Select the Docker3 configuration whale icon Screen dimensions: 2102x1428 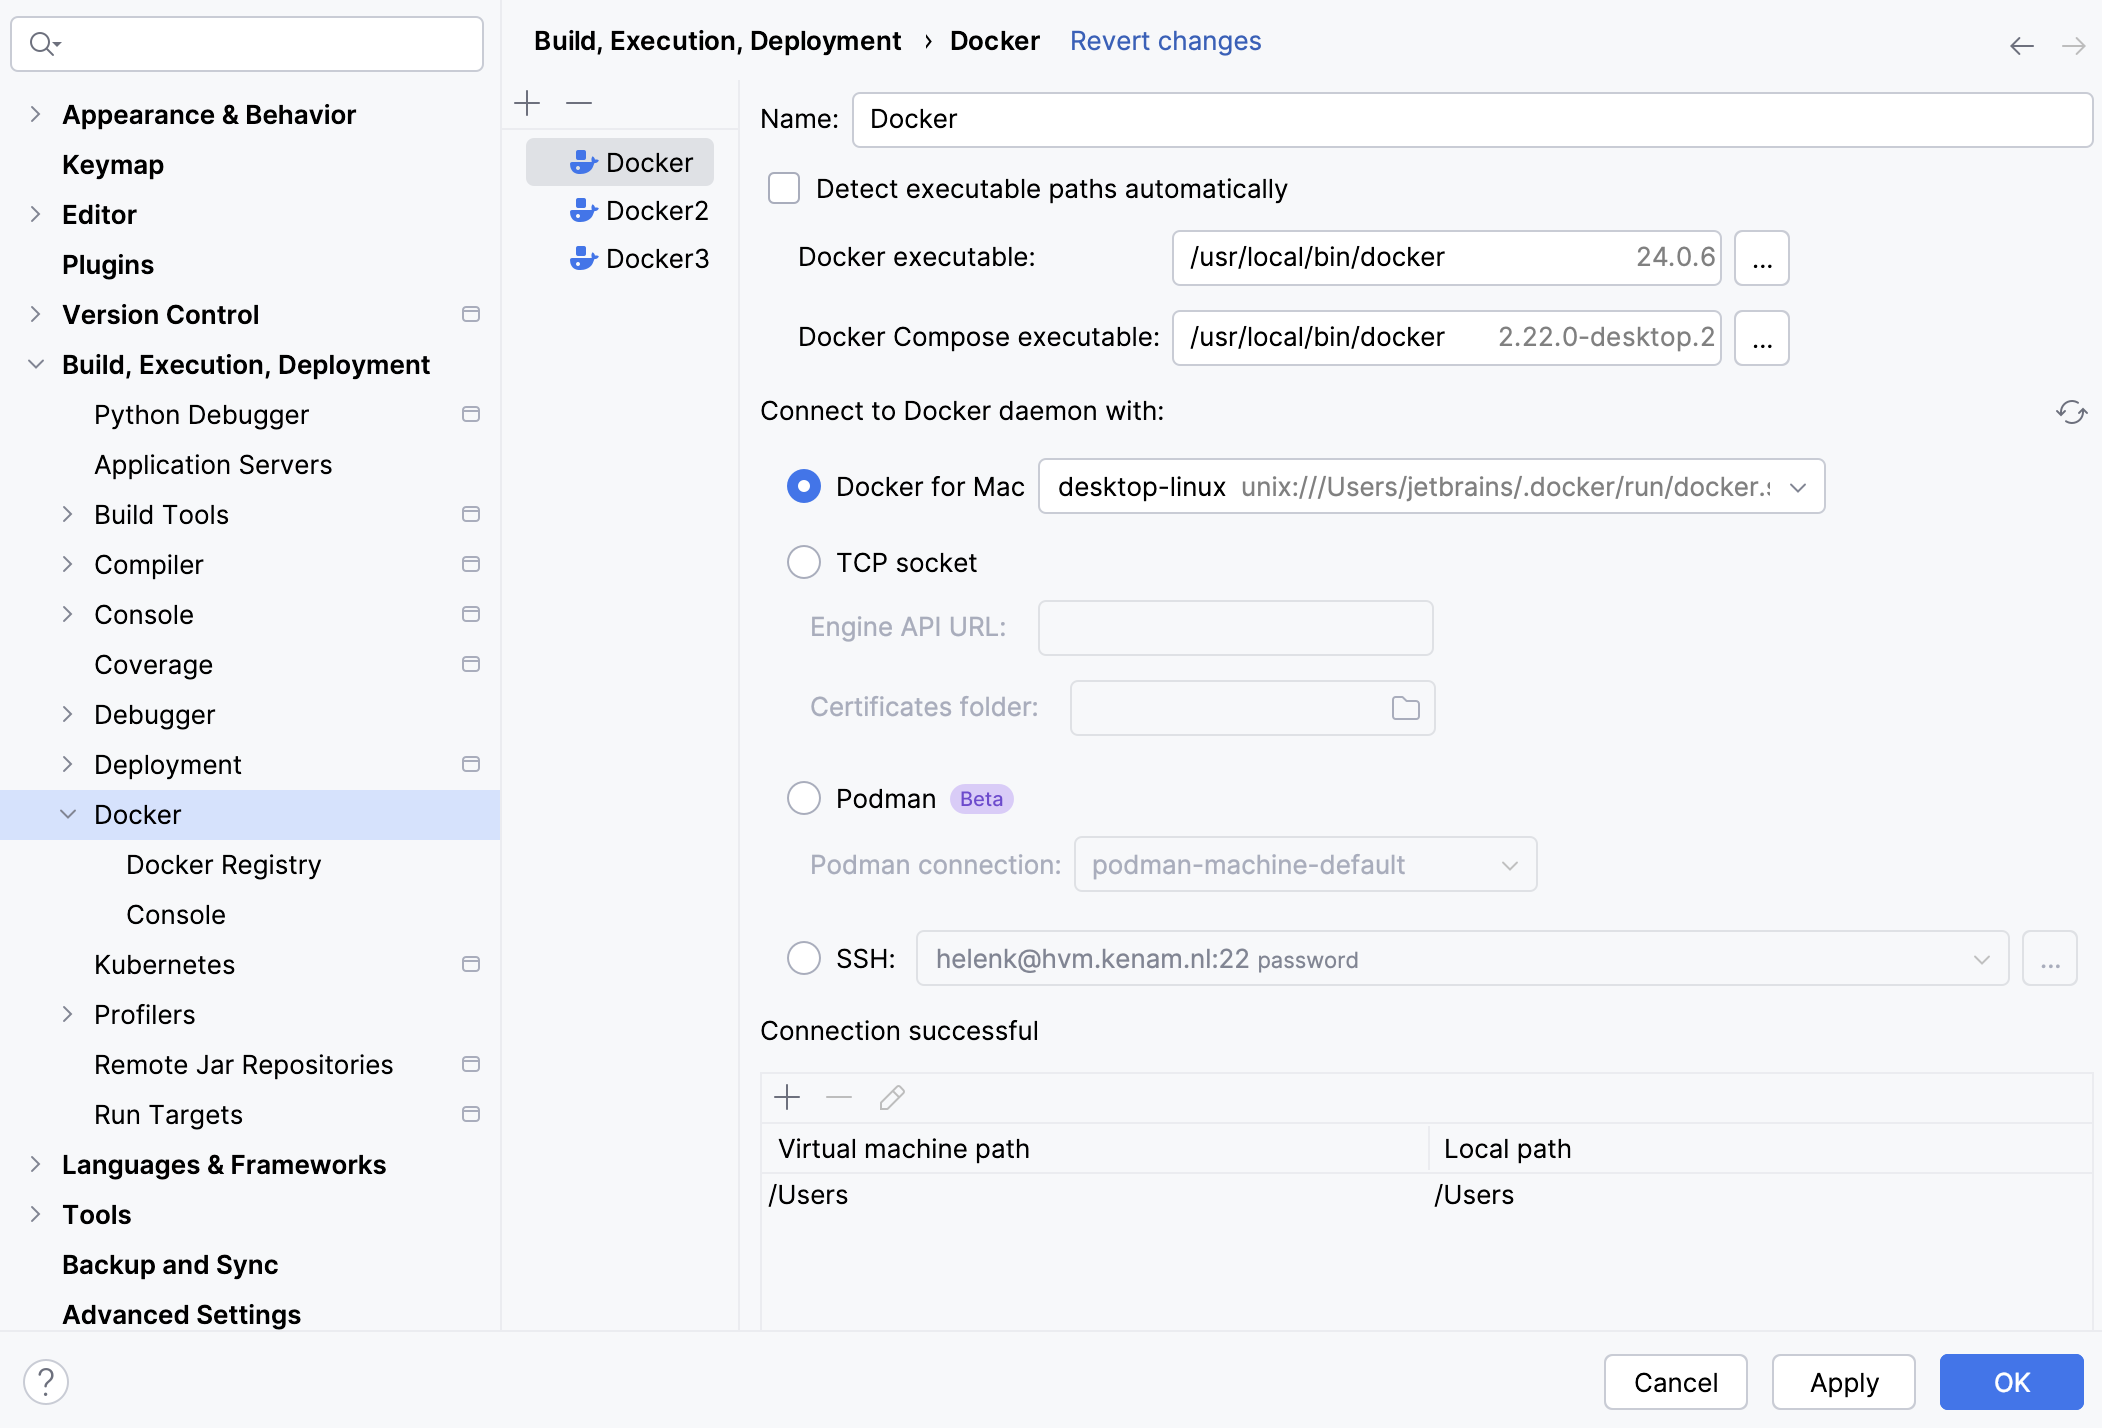[583, 258]
